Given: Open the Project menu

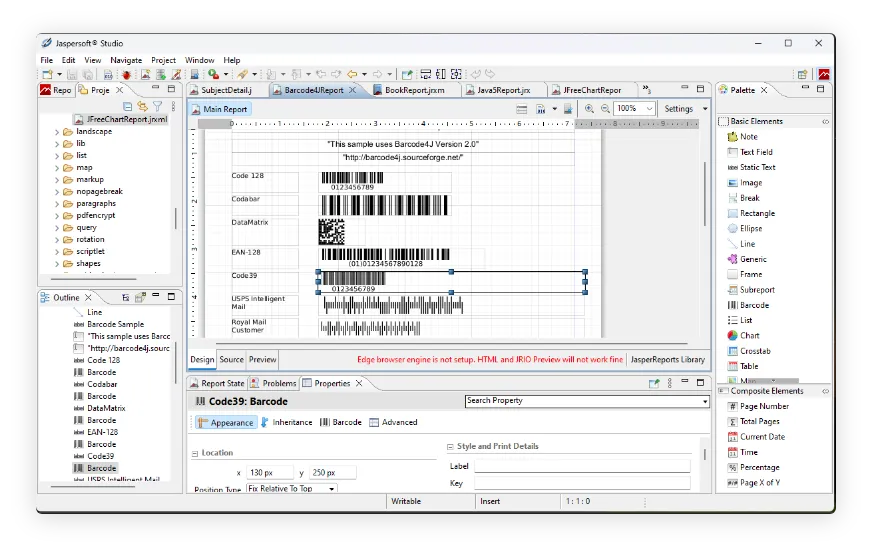Looking at the screenshot, I should 164,60.
